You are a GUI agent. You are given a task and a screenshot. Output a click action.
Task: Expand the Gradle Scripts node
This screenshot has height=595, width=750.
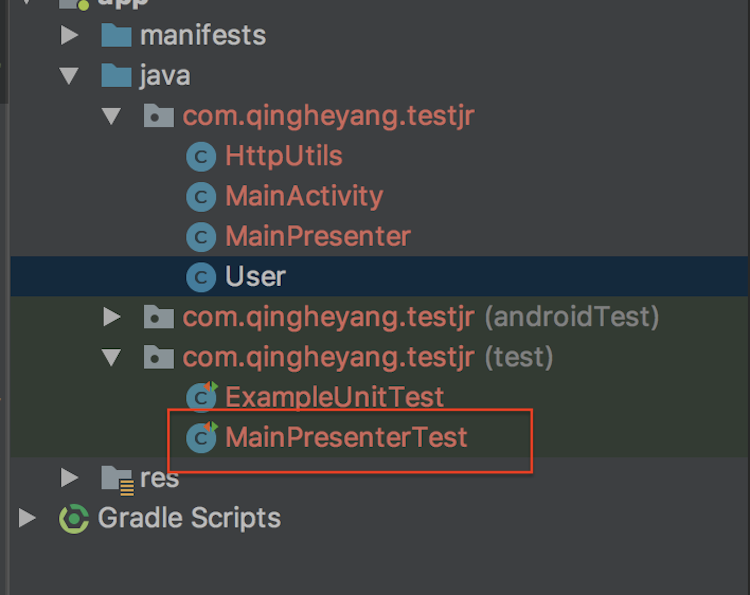pos(27,518)
